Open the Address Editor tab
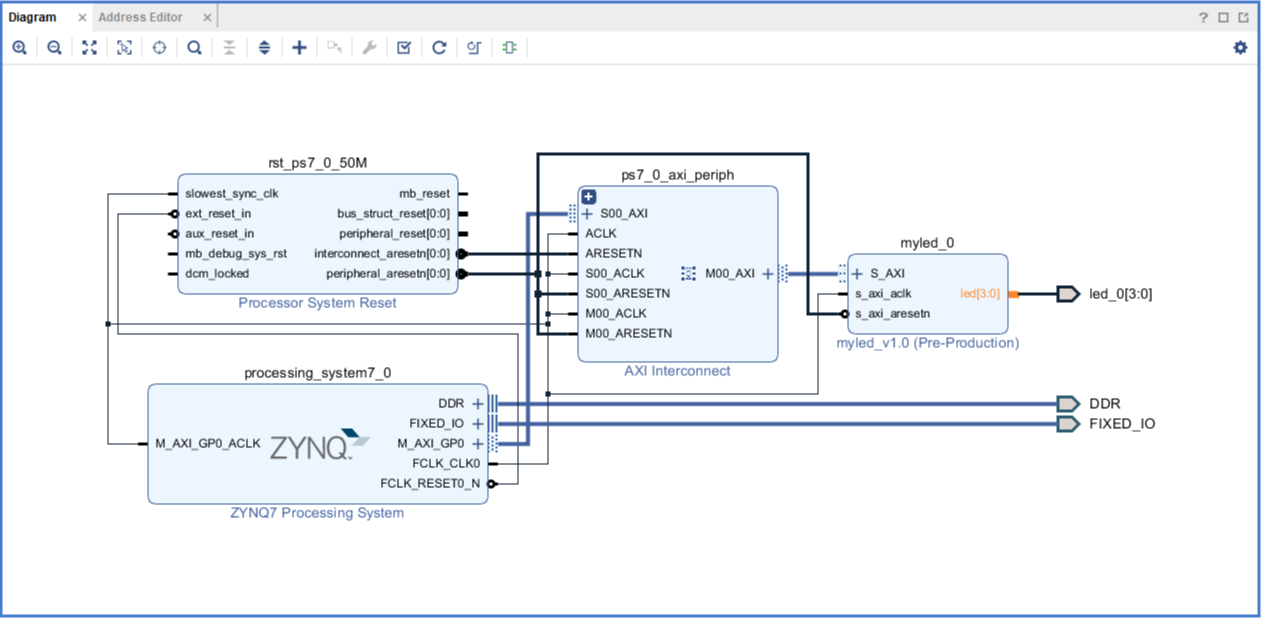The width and height of the screenshot is (1263, 619). 140,17
